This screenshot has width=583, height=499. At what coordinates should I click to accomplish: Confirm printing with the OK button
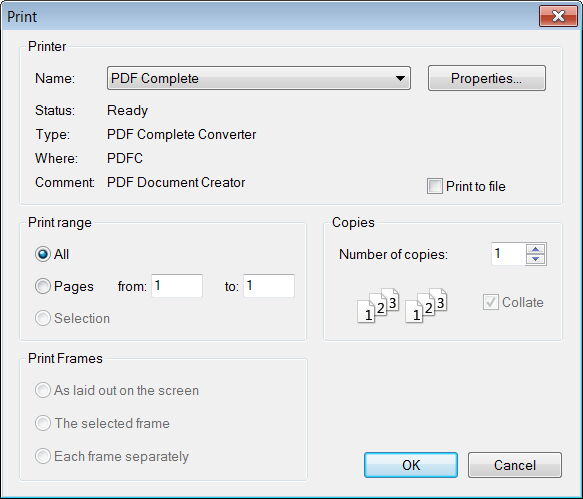pyautogui.click(x=411, y=465)
